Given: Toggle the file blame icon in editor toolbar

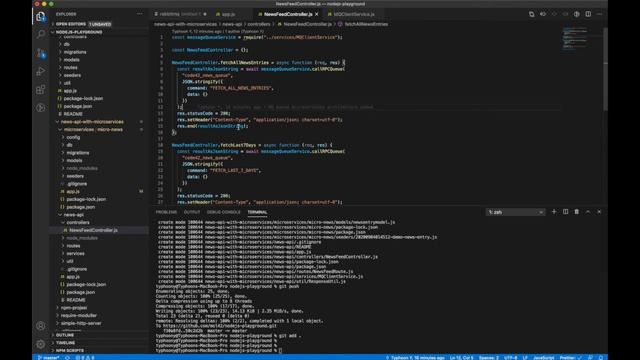Looking at the screenshot, I should tap(577, 14).
